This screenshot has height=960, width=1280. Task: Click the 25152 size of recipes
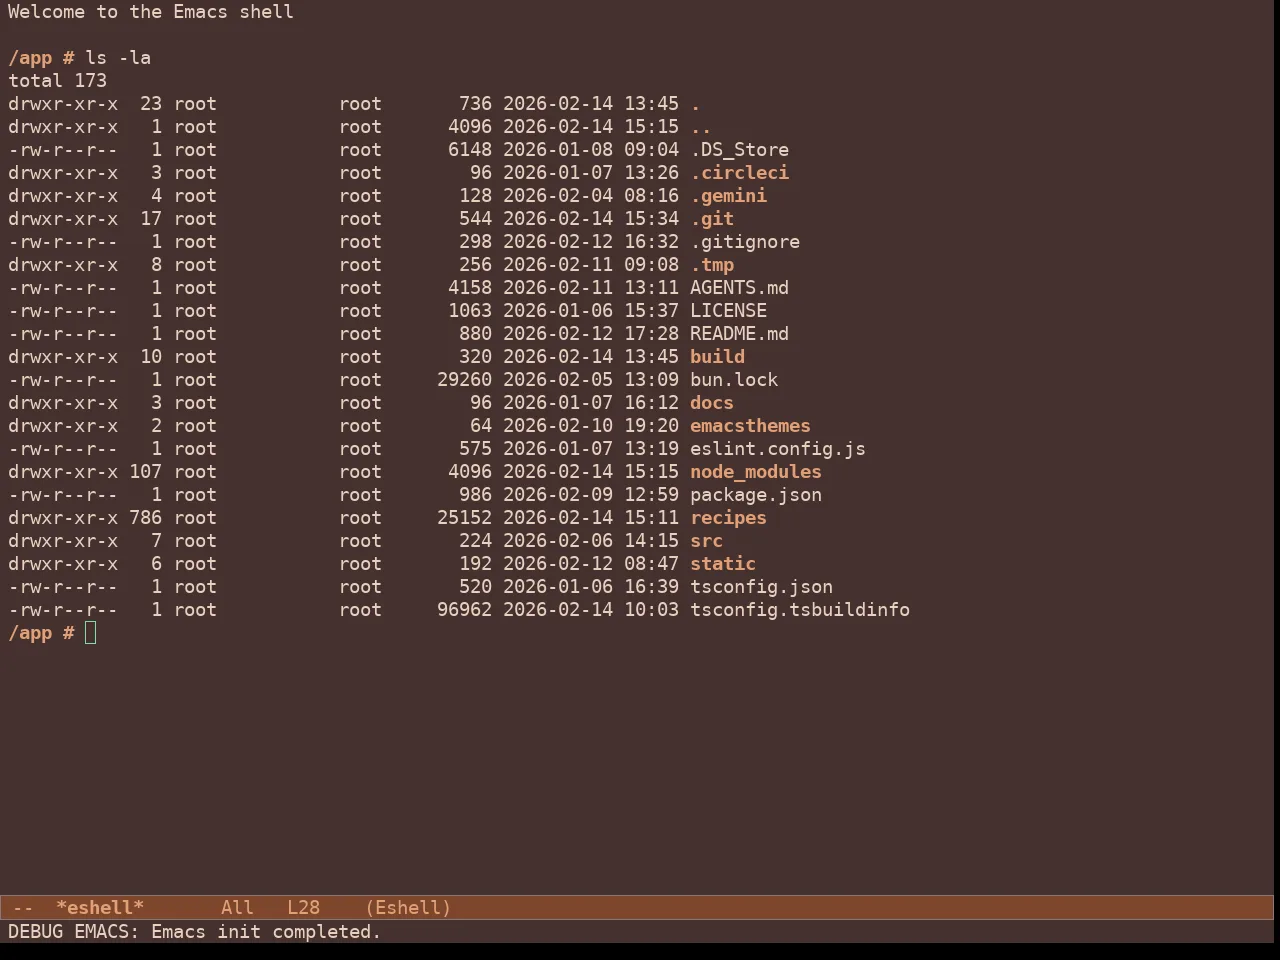click(x=464, y=518)
